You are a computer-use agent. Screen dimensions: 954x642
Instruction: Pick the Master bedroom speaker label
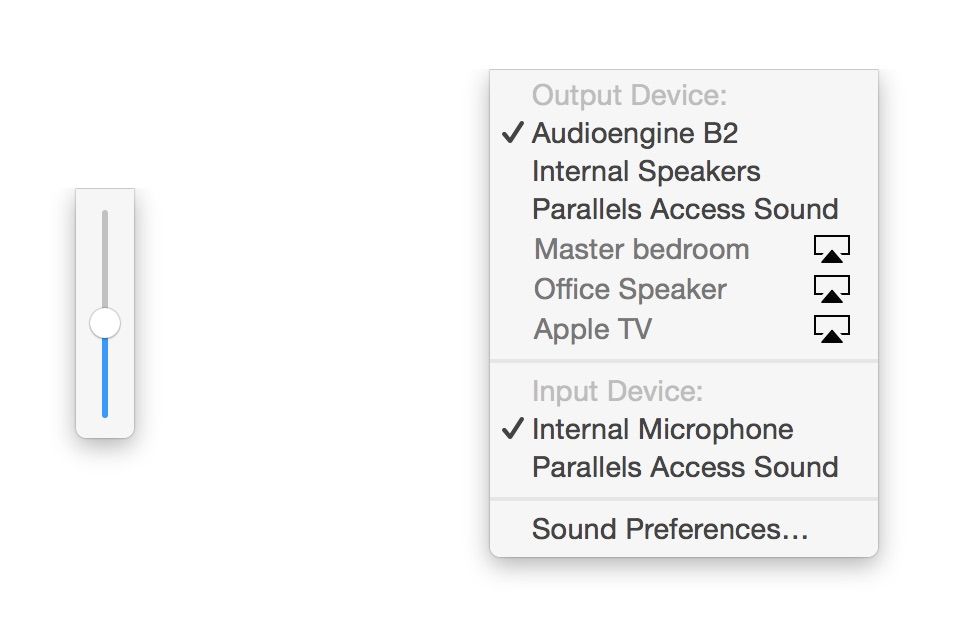[x=641, y=249]
